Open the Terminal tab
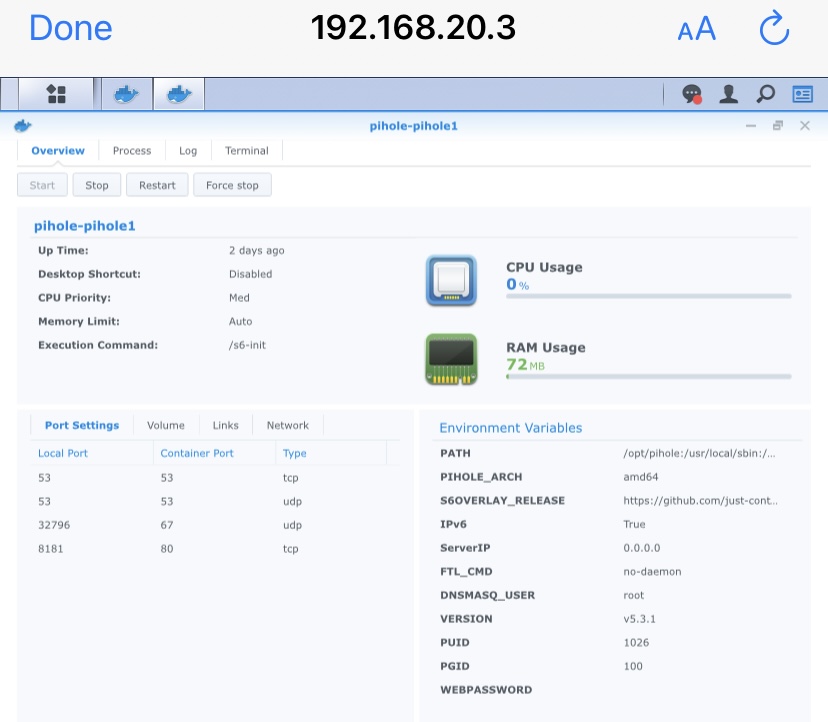The image size is (828, 722). point(247,151)
